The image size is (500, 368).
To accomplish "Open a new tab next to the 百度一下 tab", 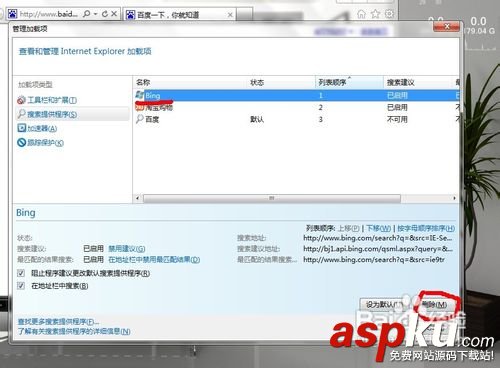I will (x=244, y=15).
